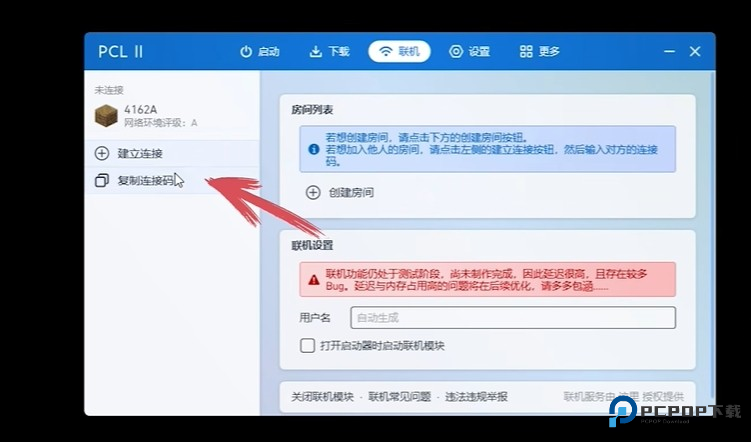Click the gear icon beside 设置

[456, 52]
